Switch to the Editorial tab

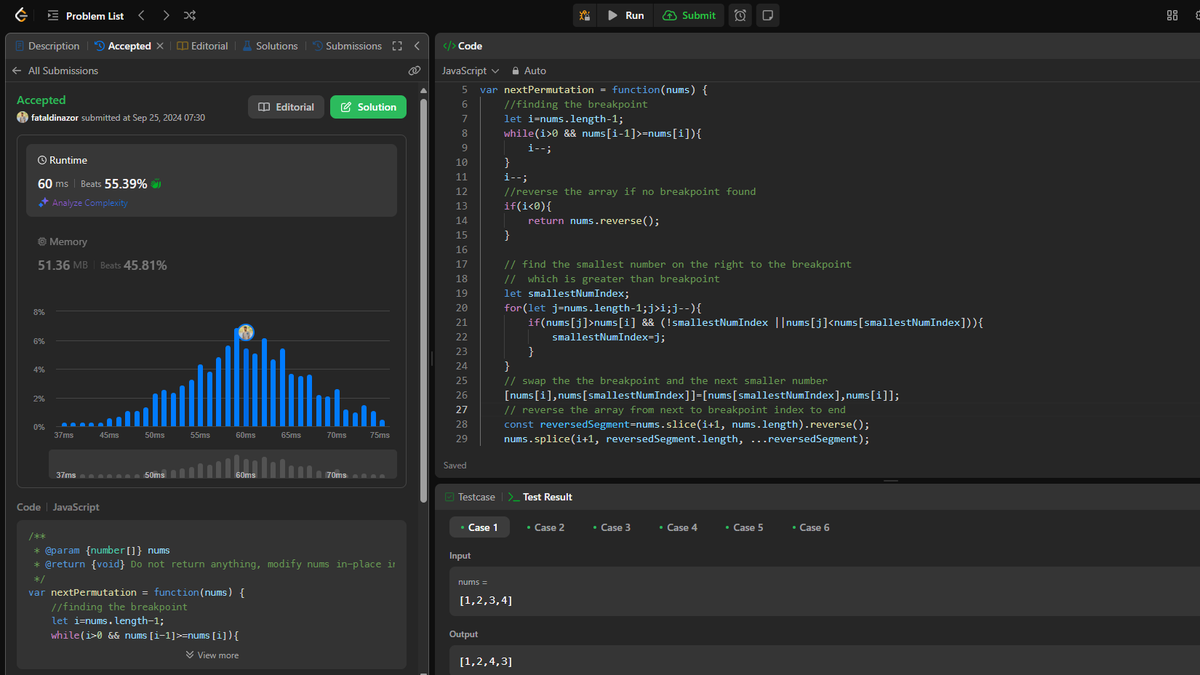tap(202, 46)
